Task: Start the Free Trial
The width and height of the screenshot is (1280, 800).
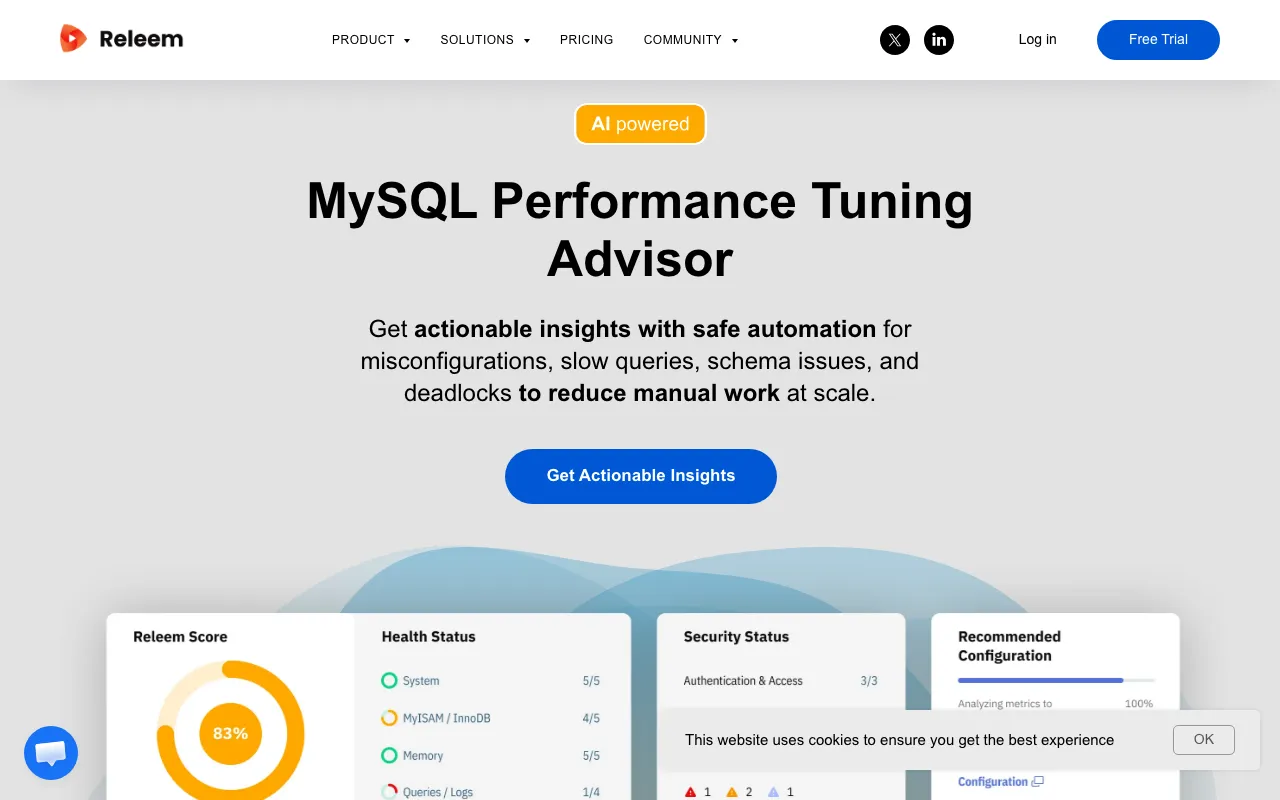Action: point(1158,40)
